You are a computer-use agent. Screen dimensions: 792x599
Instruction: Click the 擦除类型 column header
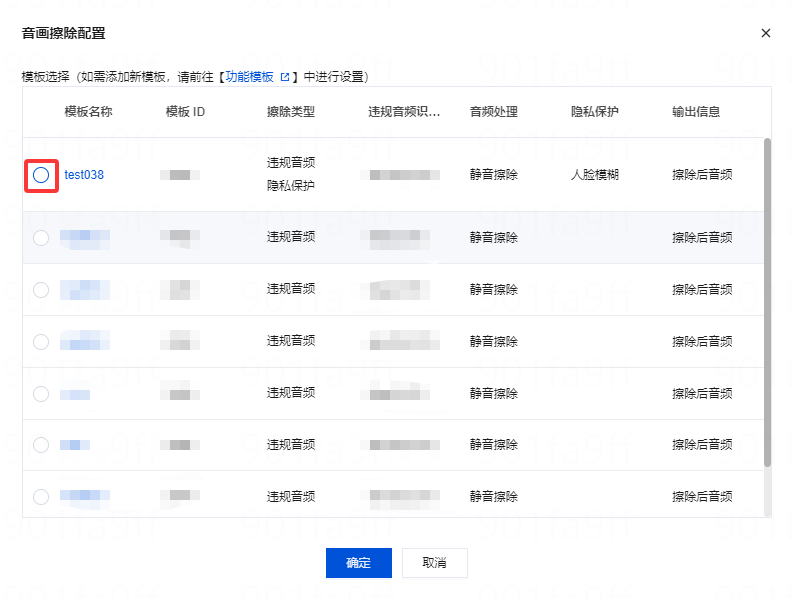click(x=291, y=112)
